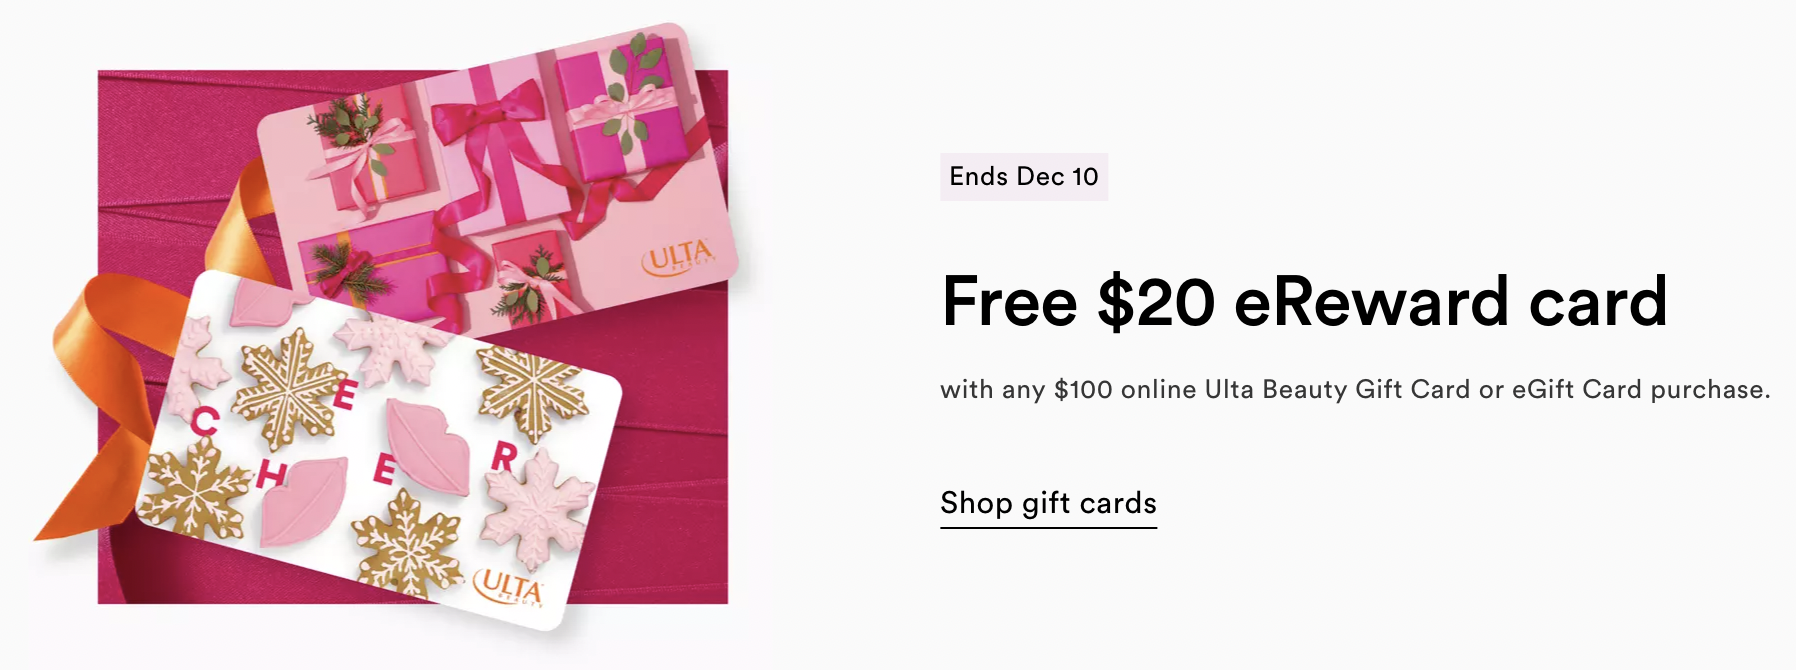Select the Free $20 eReward card headline
The width and height of the screenshot is (1796, 670).
1304,301
